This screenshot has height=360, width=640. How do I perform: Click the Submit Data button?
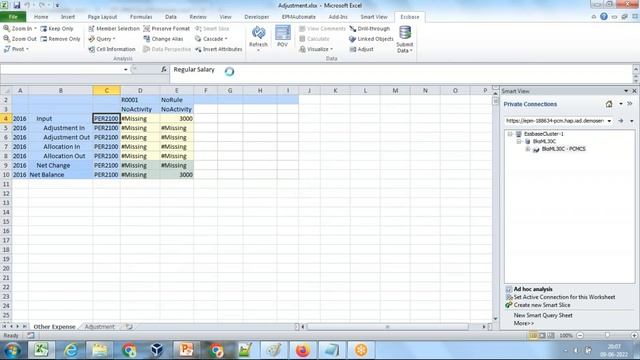405,39
